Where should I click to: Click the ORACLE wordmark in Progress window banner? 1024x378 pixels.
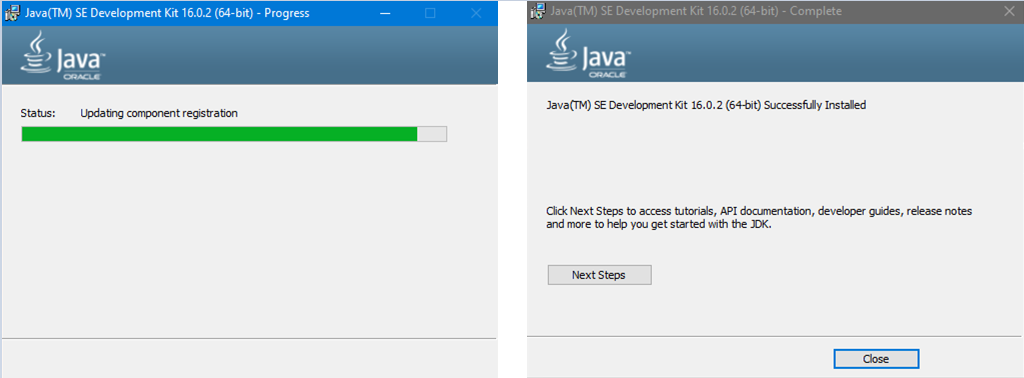(x=82, y=76)
